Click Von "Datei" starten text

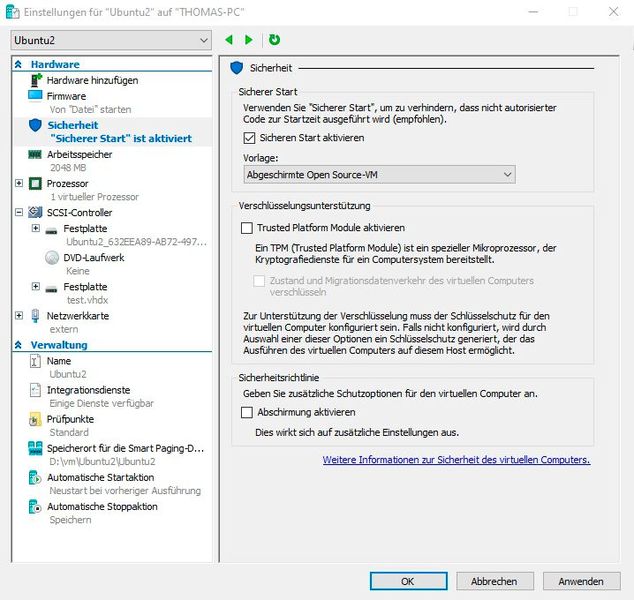[91, 110]
